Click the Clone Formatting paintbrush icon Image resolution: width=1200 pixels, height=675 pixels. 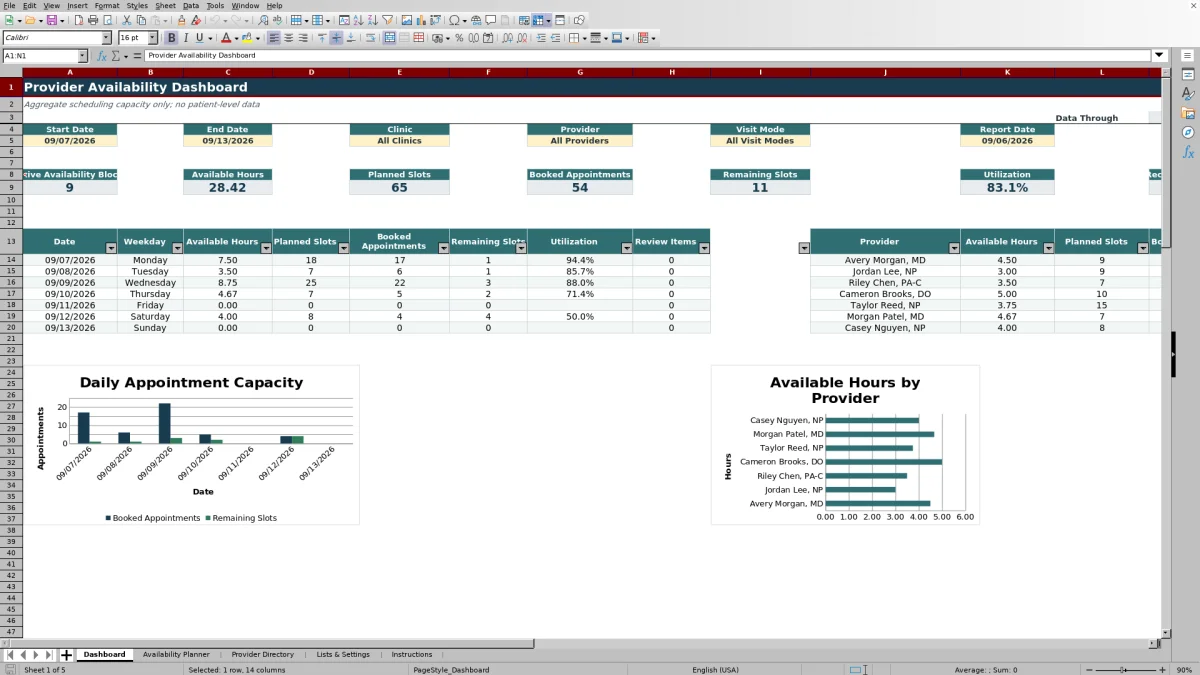tap(182, 20)
